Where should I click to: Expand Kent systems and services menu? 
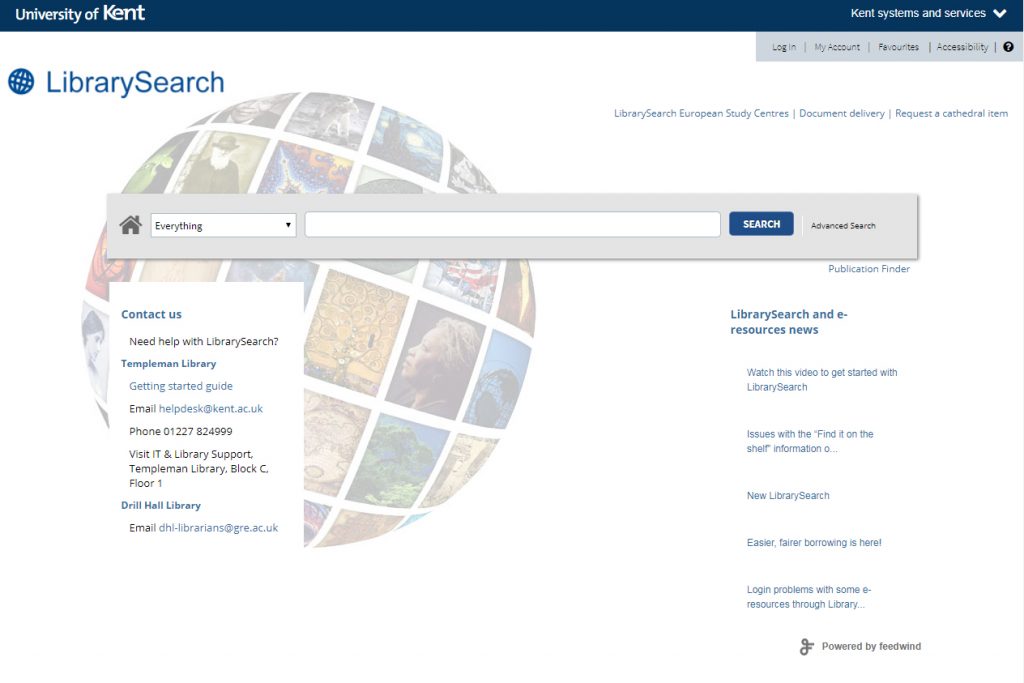pos(928,14)
